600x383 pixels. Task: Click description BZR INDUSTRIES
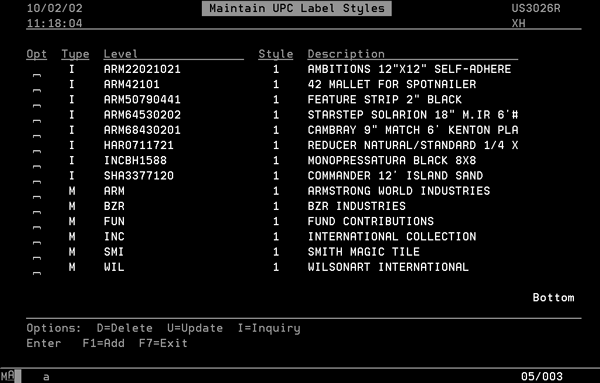coord(357,206)
